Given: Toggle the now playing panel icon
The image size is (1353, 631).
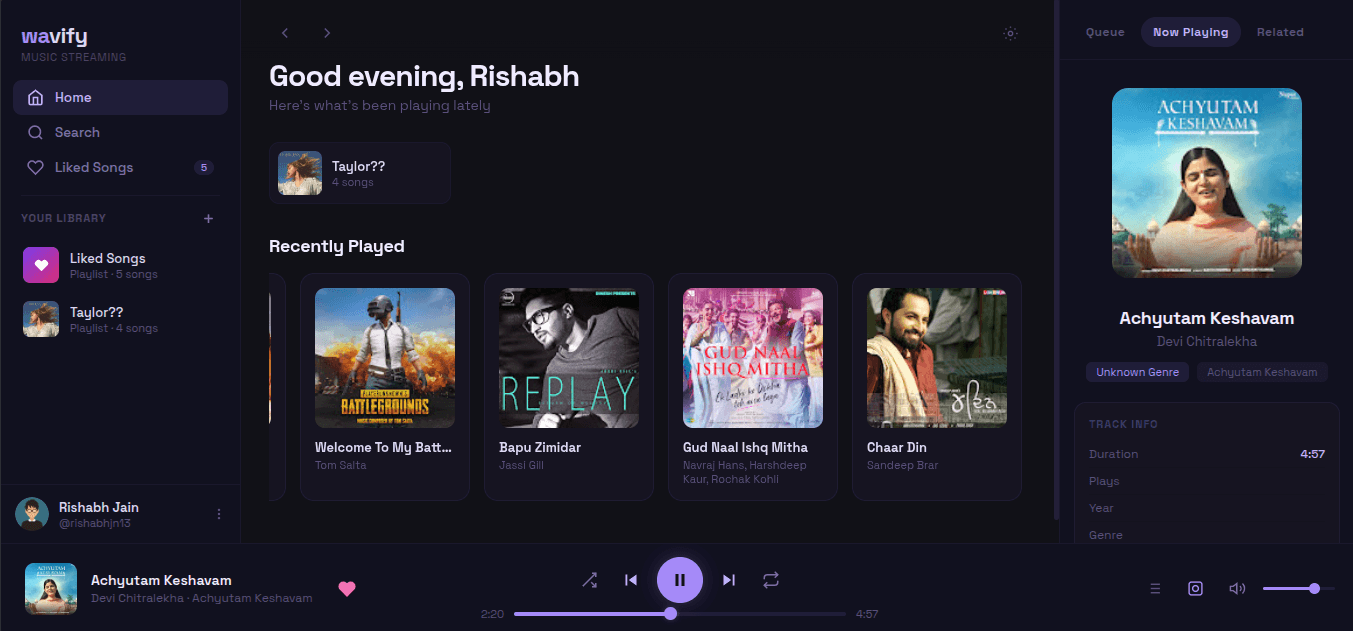Looking at the screenshot, I should coord(1195,589).
